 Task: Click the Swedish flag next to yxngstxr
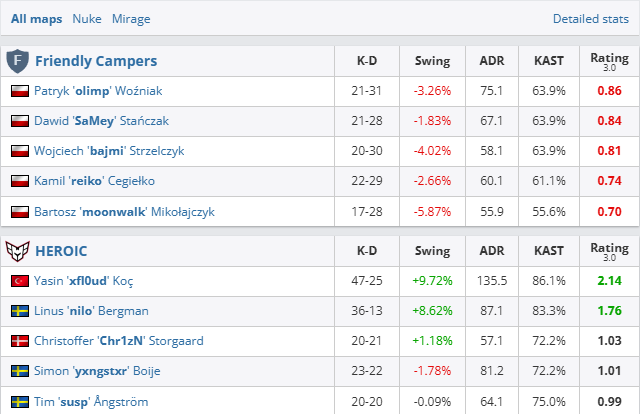pyautogui.click(x=19, y=371)
